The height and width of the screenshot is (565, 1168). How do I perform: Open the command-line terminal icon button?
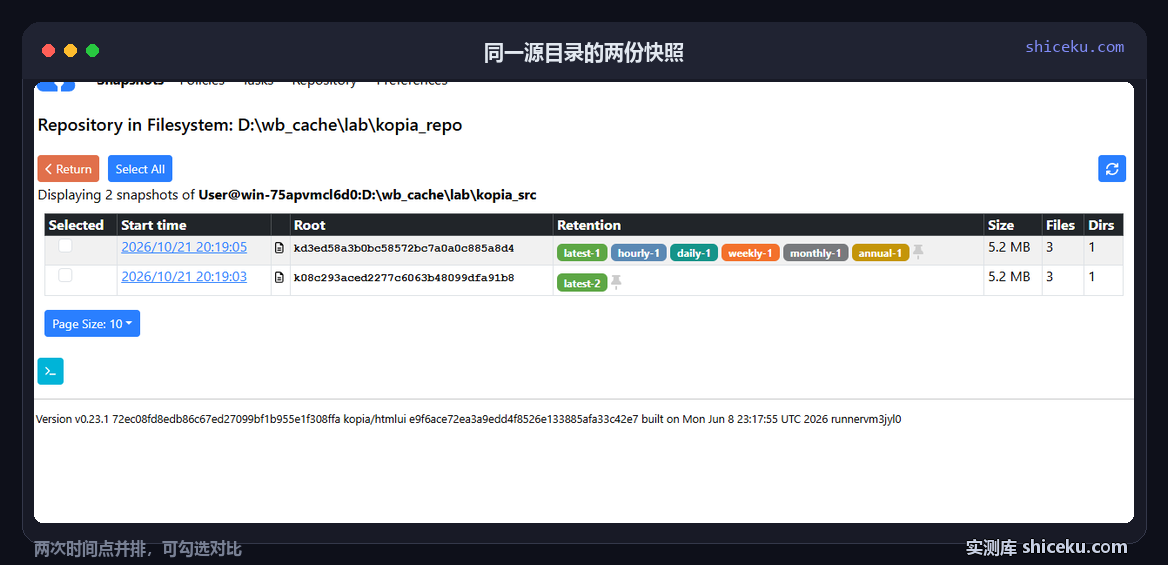point(51,371)
